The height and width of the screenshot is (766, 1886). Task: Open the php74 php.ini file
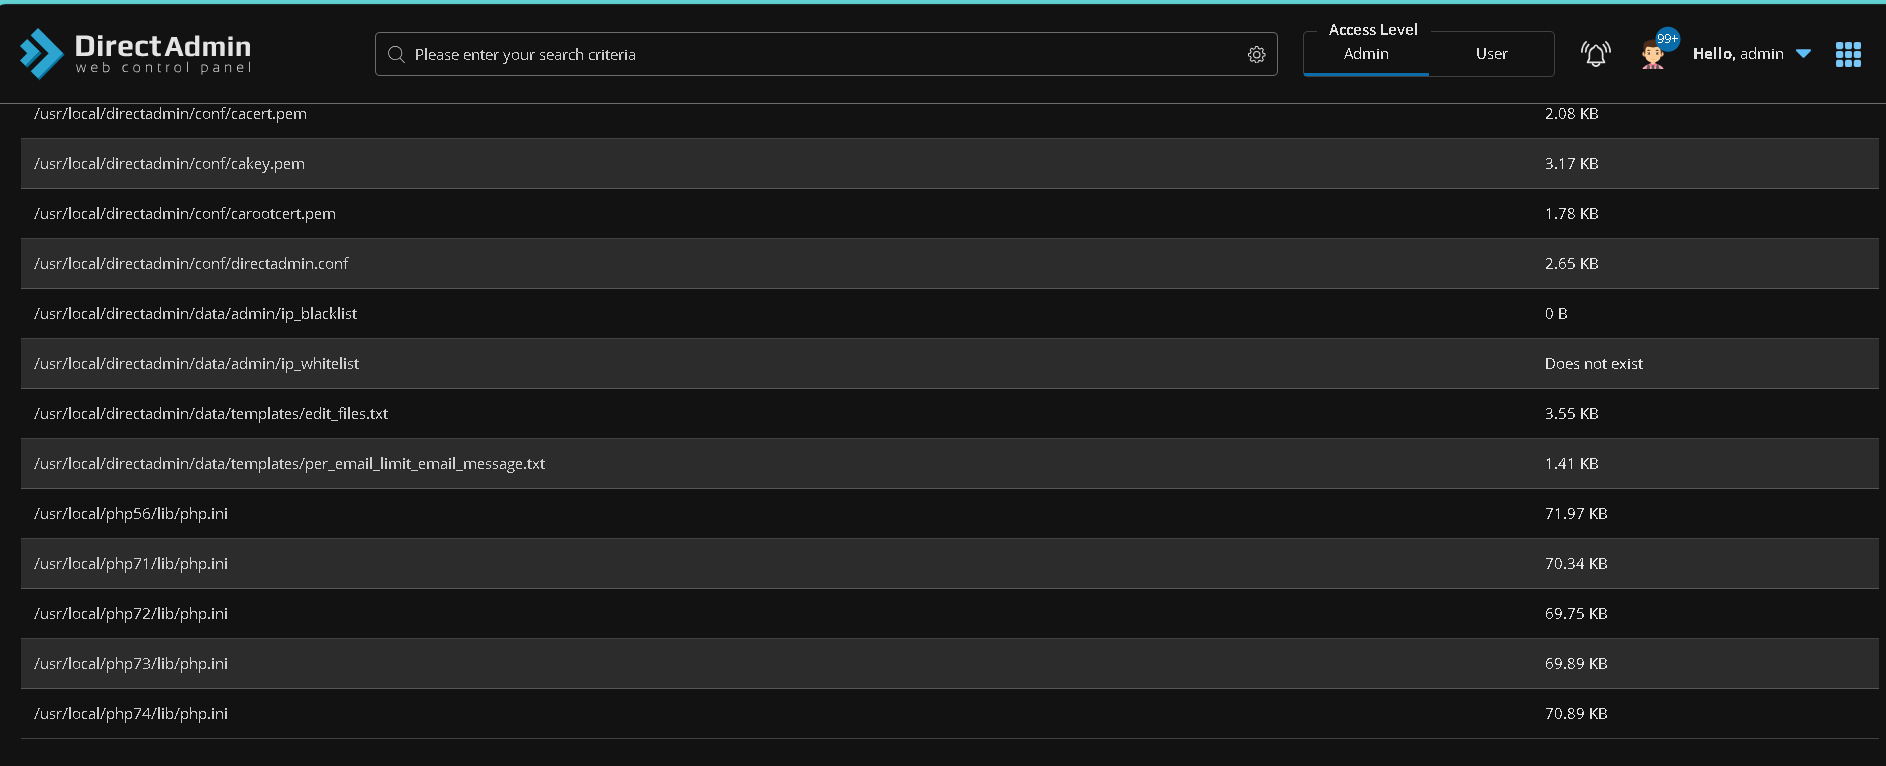click(131, 714)
